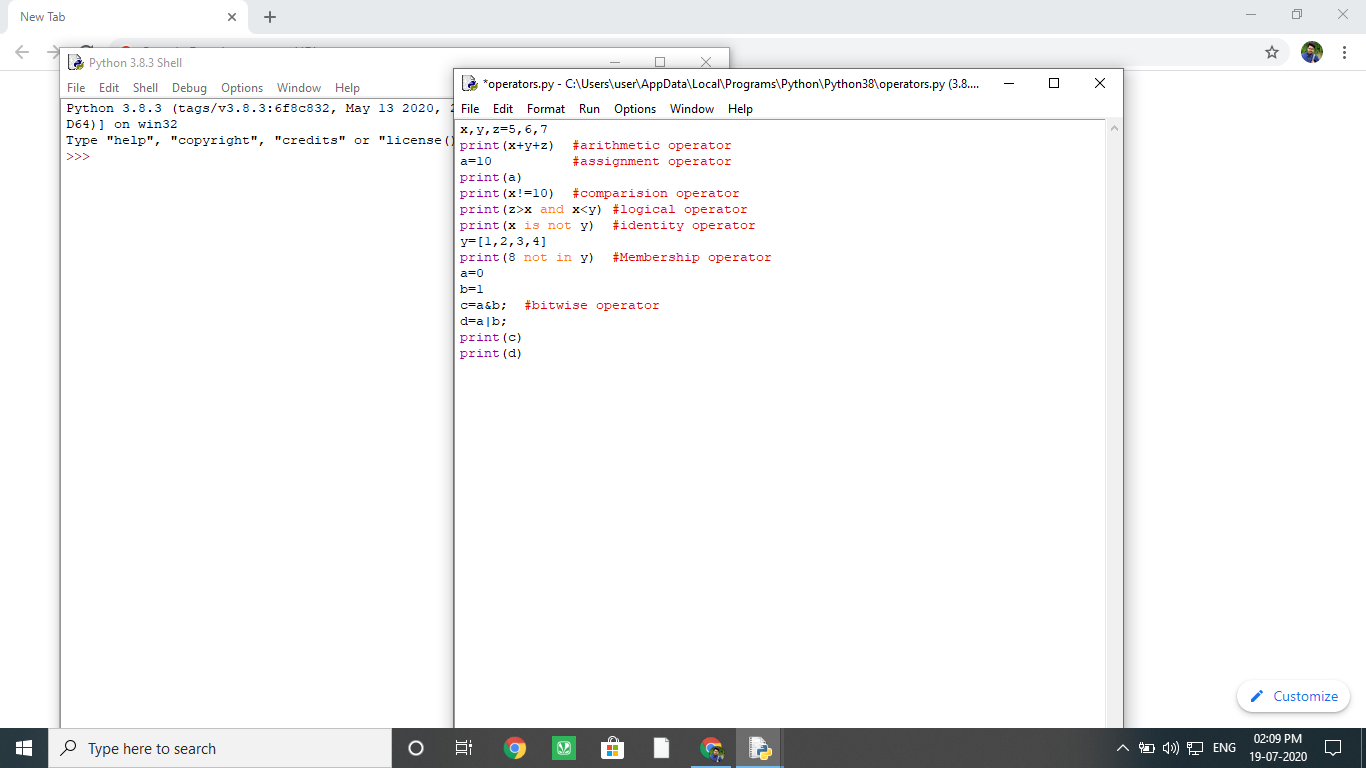Click the Windows Start button
Screen dimensions: 1366x768
point(24,748)
